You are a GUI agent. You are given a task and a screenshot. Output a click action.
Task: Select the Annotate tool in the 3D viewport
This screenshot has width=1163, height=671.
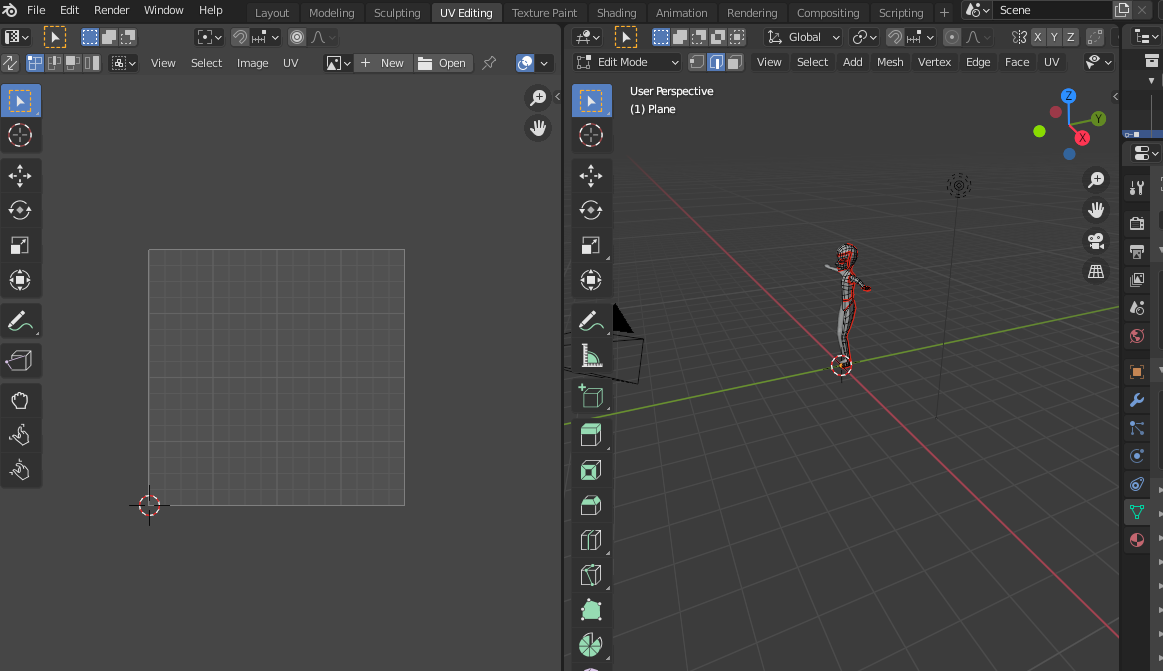590,321
